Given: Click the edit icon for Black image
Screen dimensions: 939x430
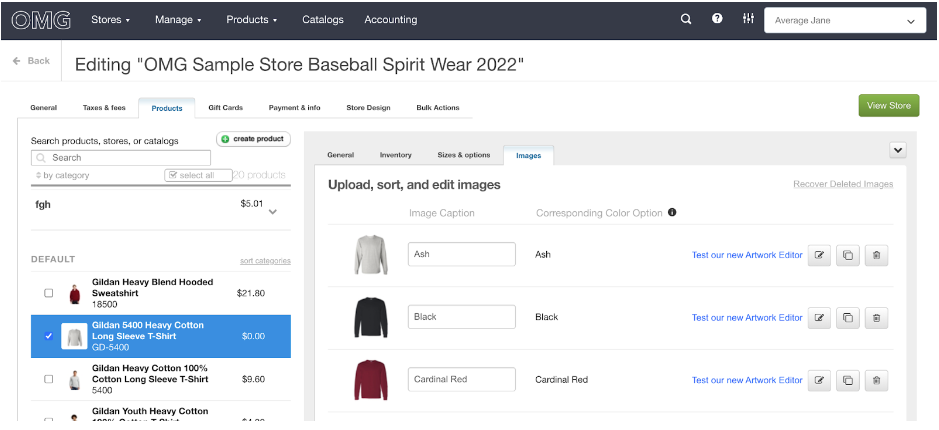Looking at the screenshot, I should [819, 317].
